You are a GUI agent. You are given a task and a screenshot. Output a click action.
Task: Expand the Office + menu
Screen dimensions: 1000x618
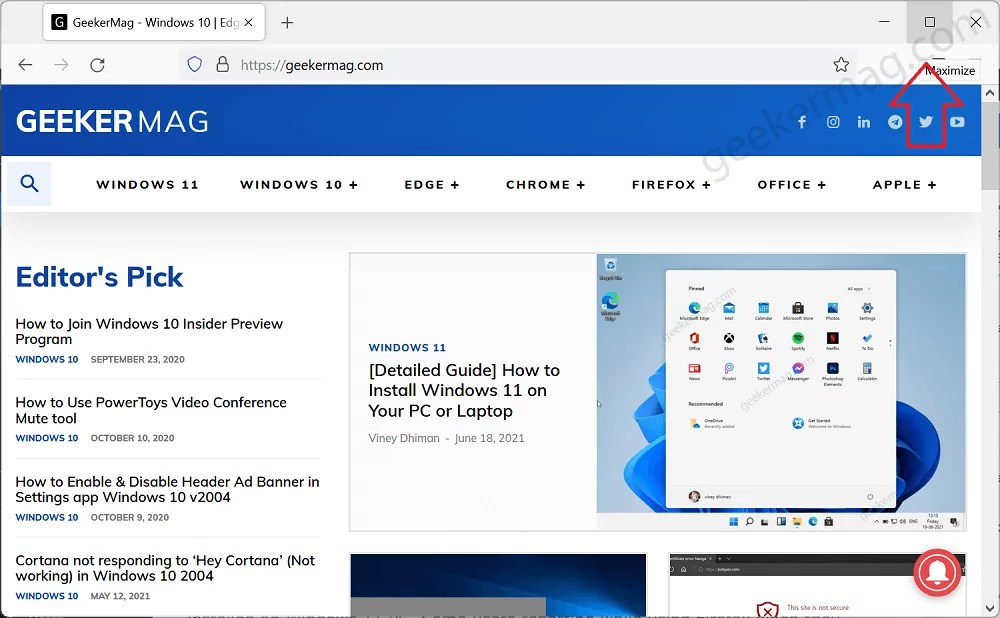(x=792, y=184)
